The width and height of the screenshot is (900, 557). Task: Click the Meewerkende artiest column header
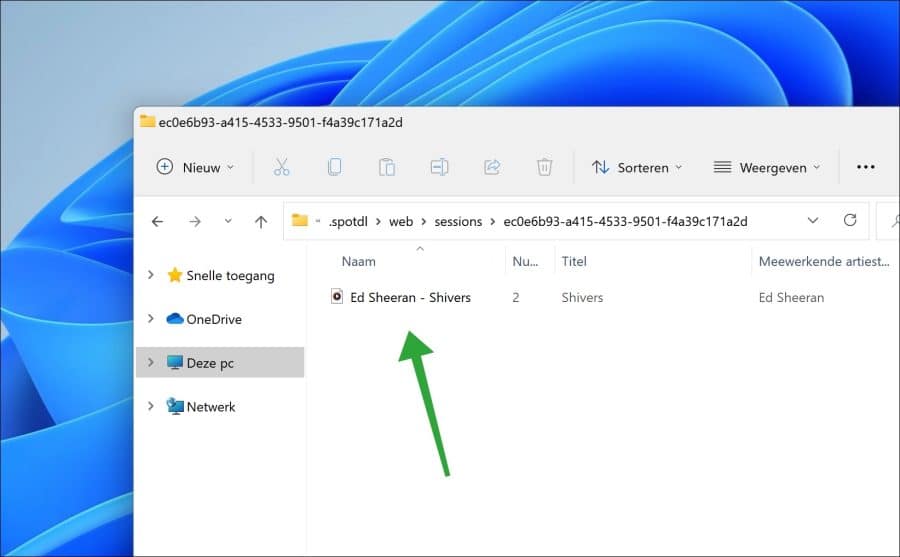[x=824, y=262]
